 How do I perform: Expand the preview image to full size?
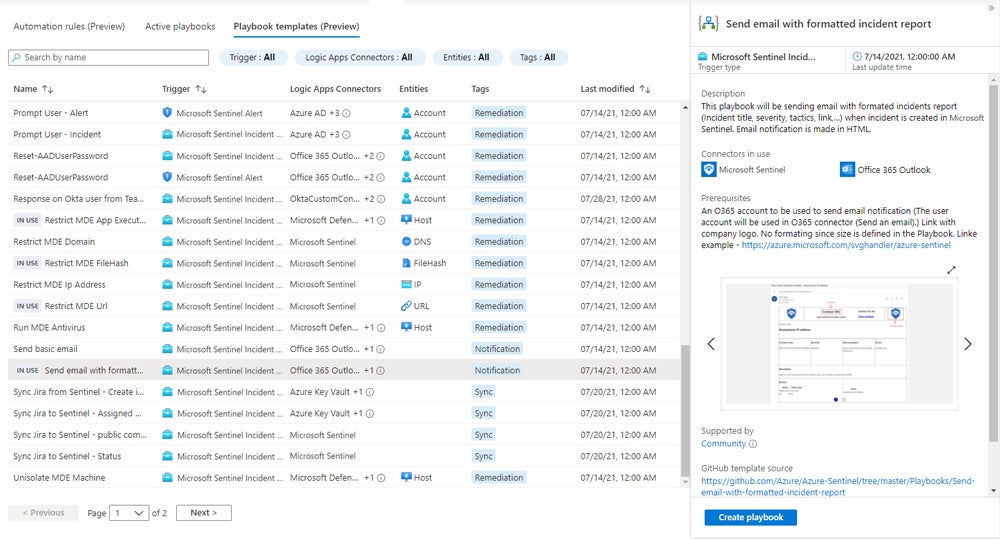(951, 270)
